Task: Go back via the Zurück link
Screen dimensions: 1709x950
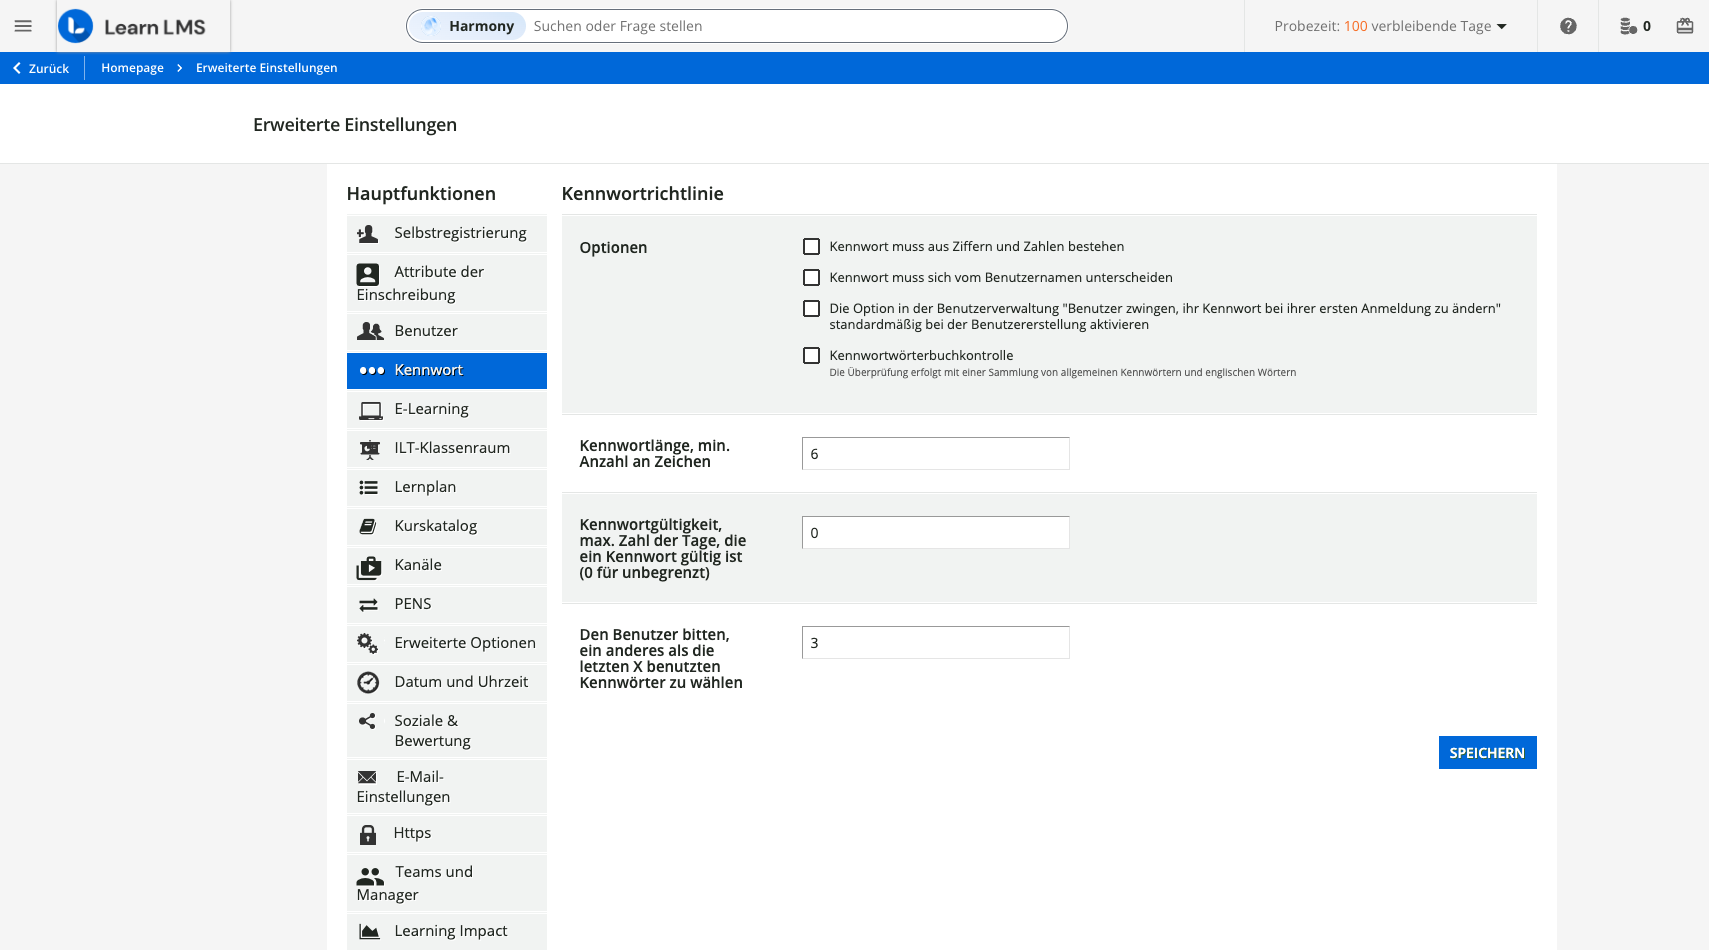Action: 41,67
